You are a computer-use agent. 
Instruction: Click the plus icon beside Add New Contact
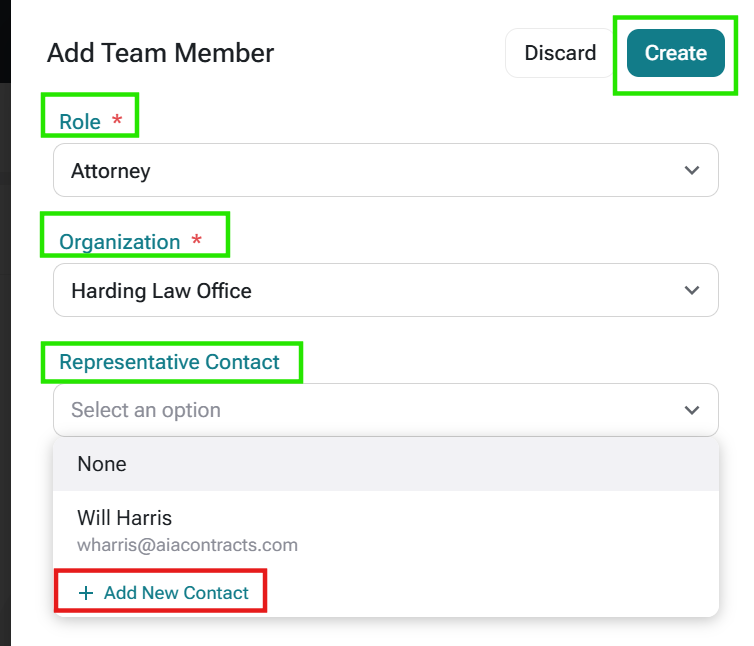tap(86, 593)
